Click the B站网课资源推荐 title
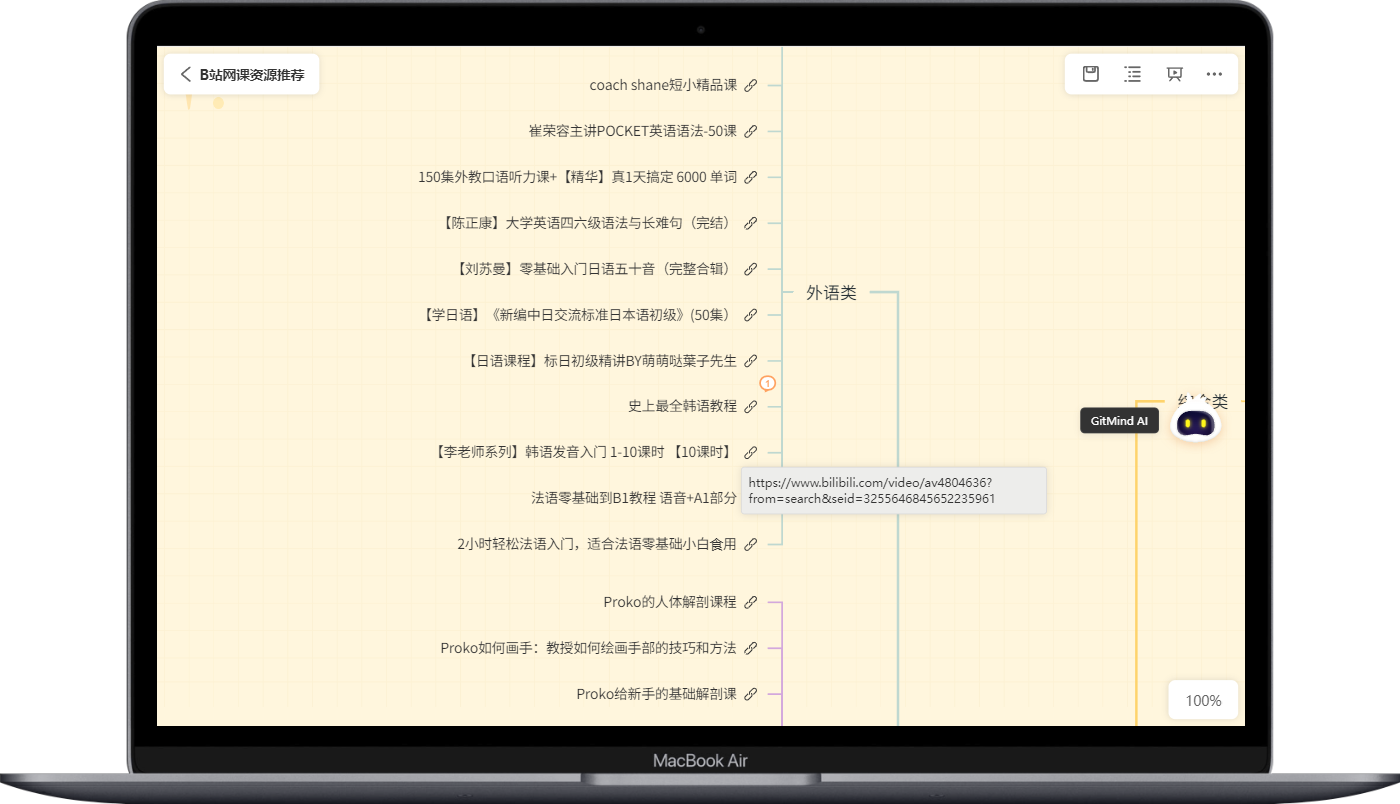The width and height of the screenshot is (1400, 804). click(x=252, y=74)
